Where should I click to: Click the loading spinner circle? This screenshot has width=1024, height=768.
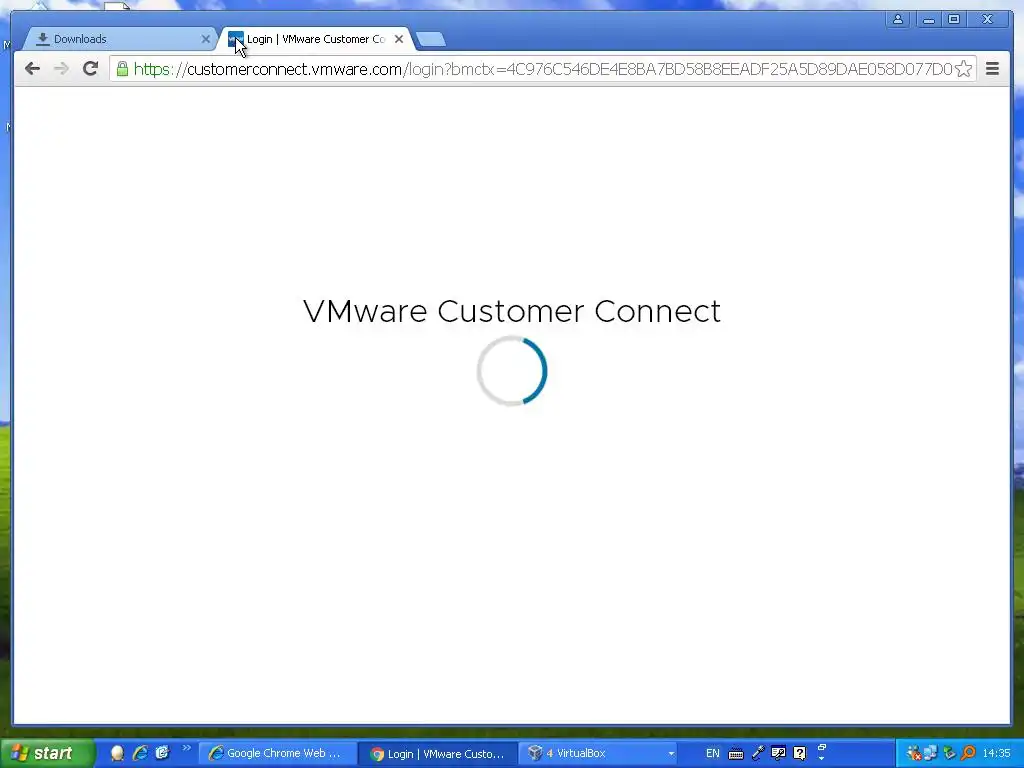pyautogui.click(x=512, y=371)
